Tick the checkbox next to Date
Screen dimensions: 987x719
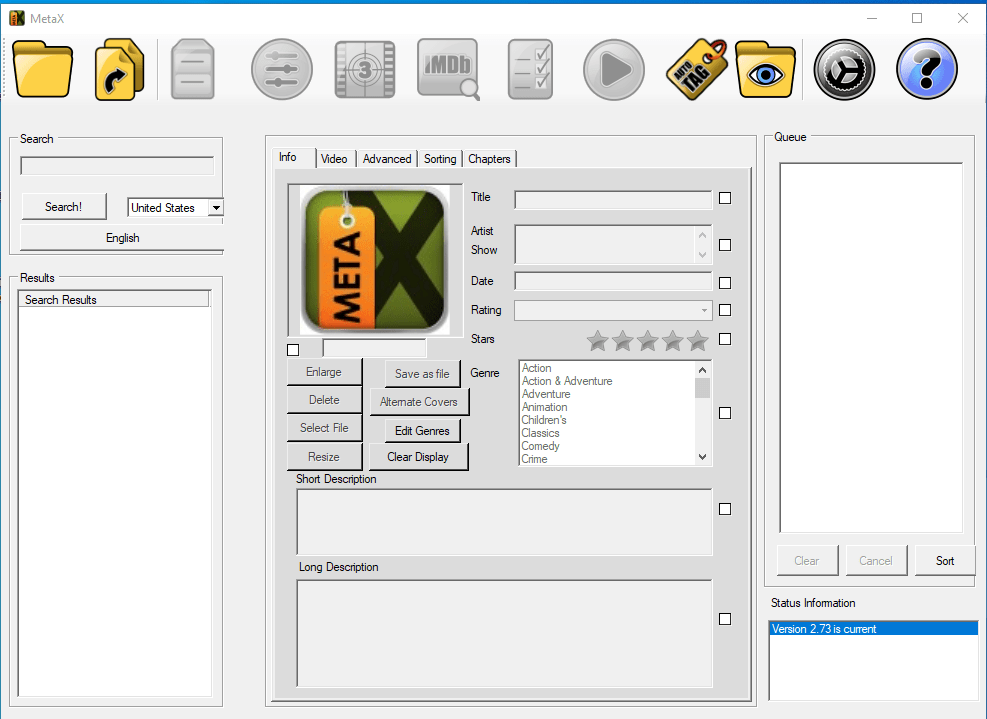[x=725, y=283]
